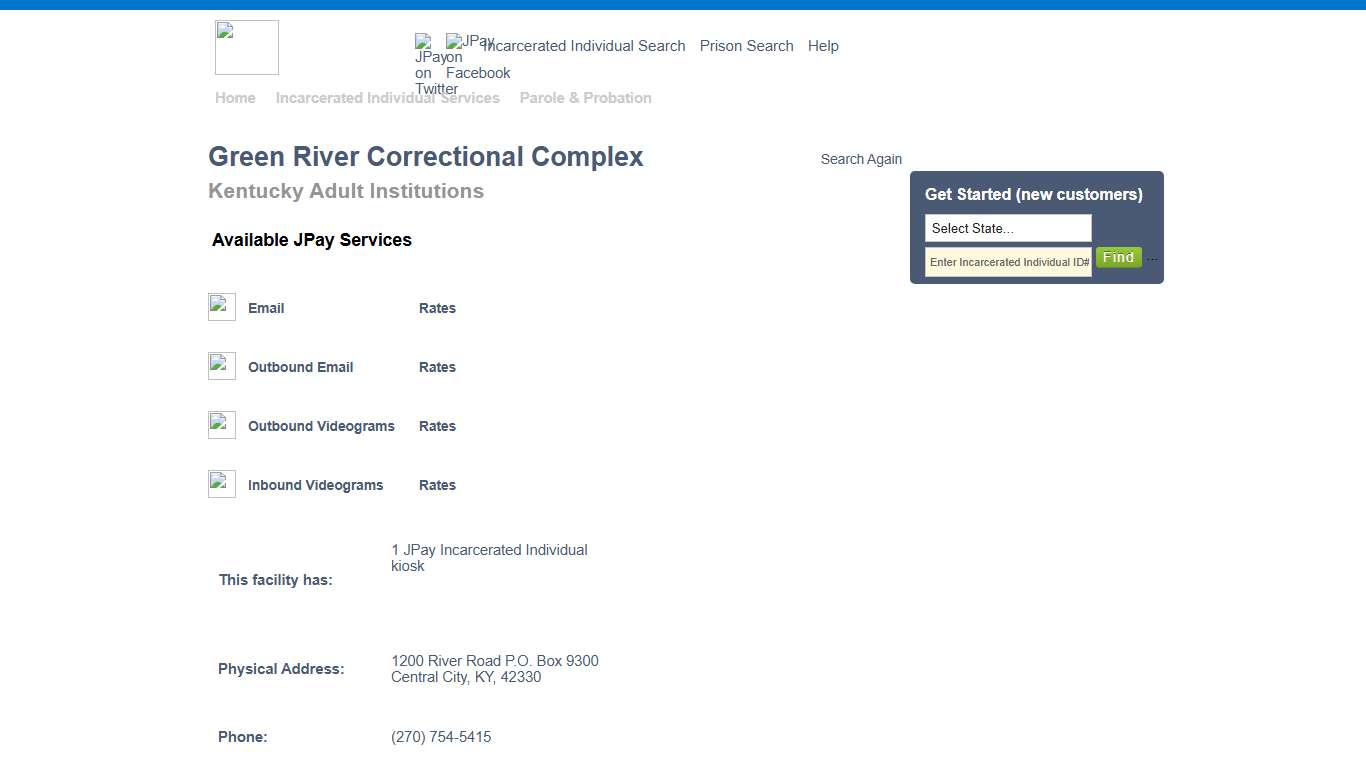Go to the Home menu

tap(235, 97)
